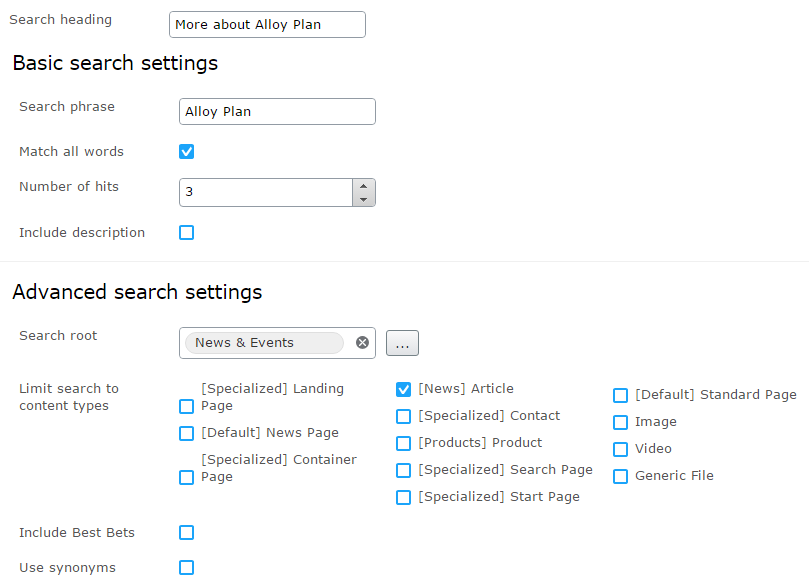Check [Specialized] Landing Page type
809x587 pixels.
tap(186, 406)
